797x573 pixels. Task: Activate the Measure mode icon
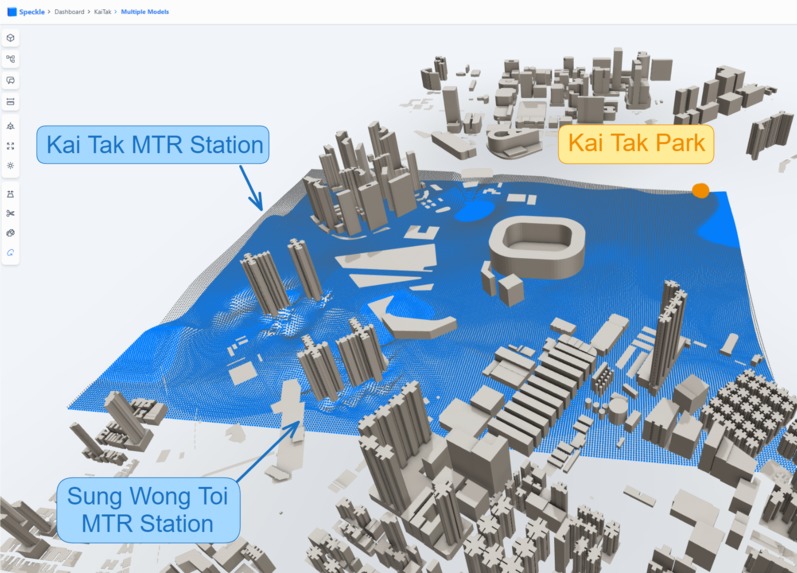click(x=10, y=194)
